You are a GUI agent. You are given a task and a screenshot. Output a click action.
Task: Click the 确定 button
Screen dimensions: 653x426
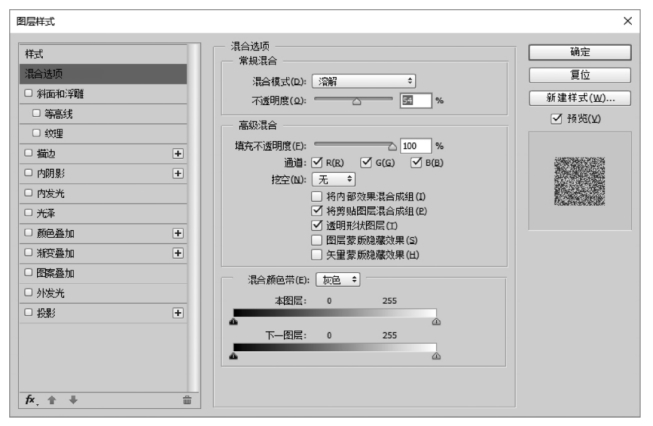(x=580, y=52)
